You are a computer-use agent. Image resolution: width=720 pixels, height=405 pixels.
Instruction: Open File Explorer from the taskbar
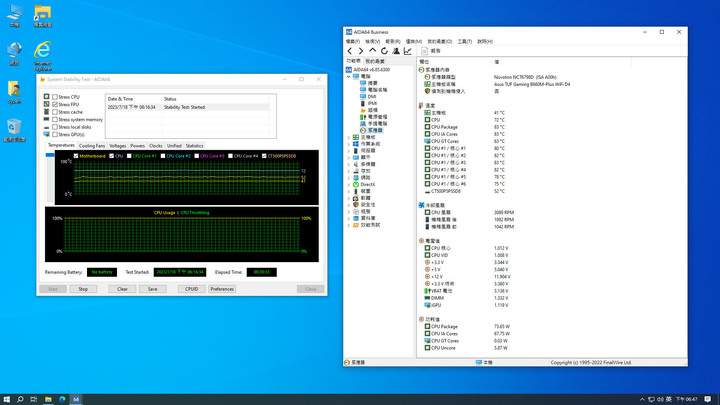coord(48,399)
